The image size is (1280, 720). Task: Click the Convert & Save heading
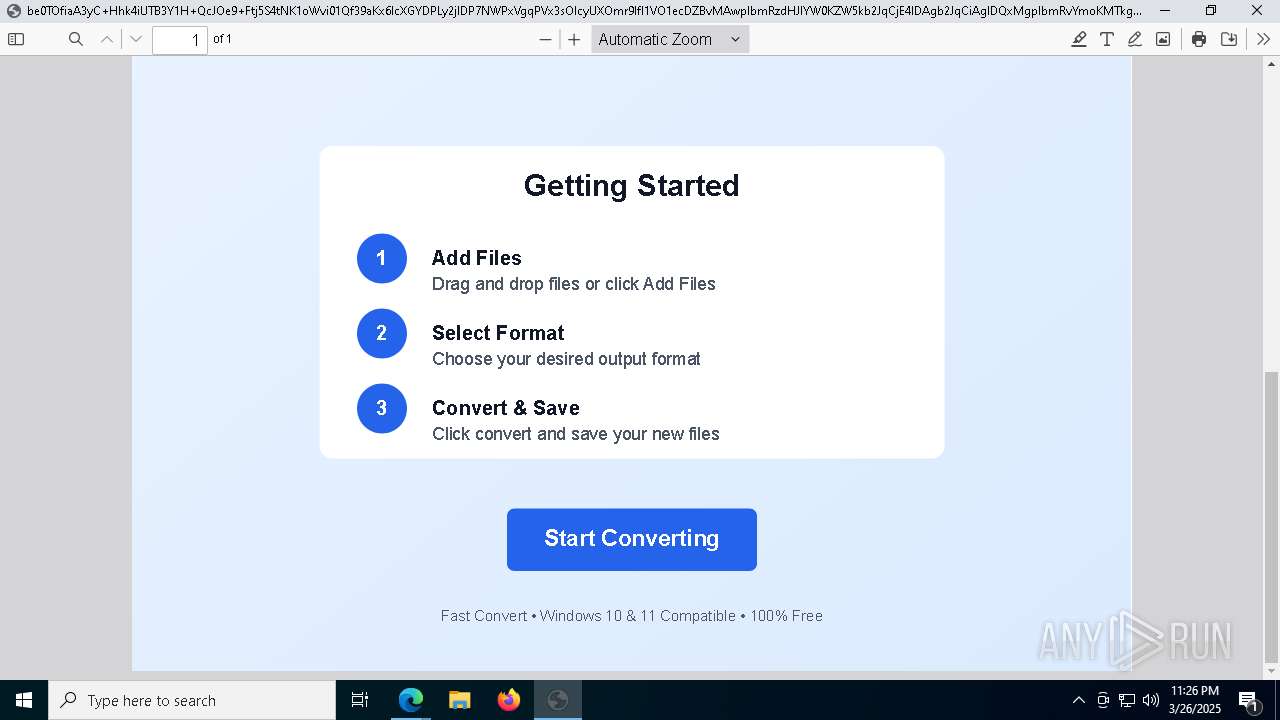pos(506,408)
